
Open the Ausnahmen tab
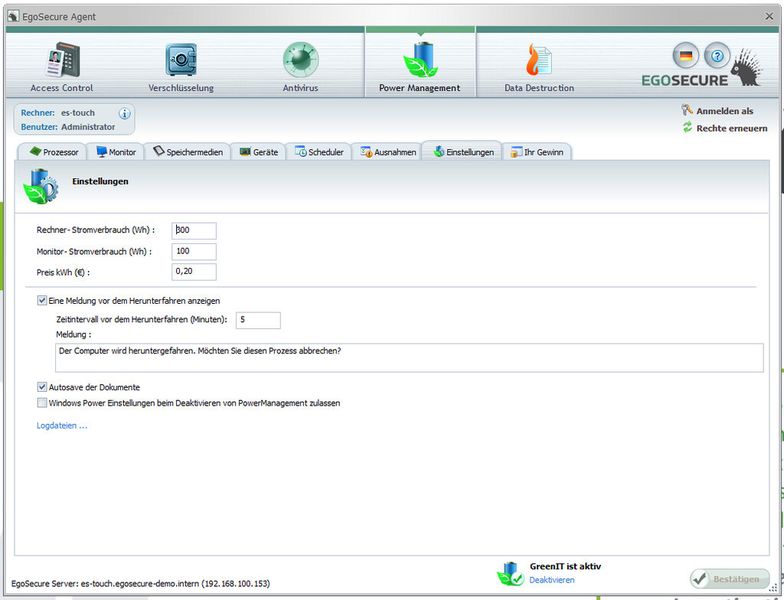click(x=388, y=152)
